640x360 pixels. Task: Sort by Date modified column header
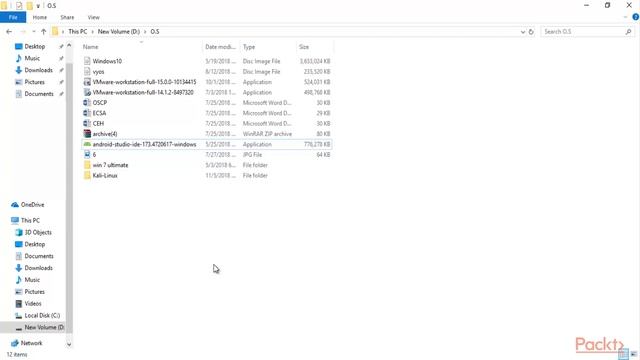point(220,47)
